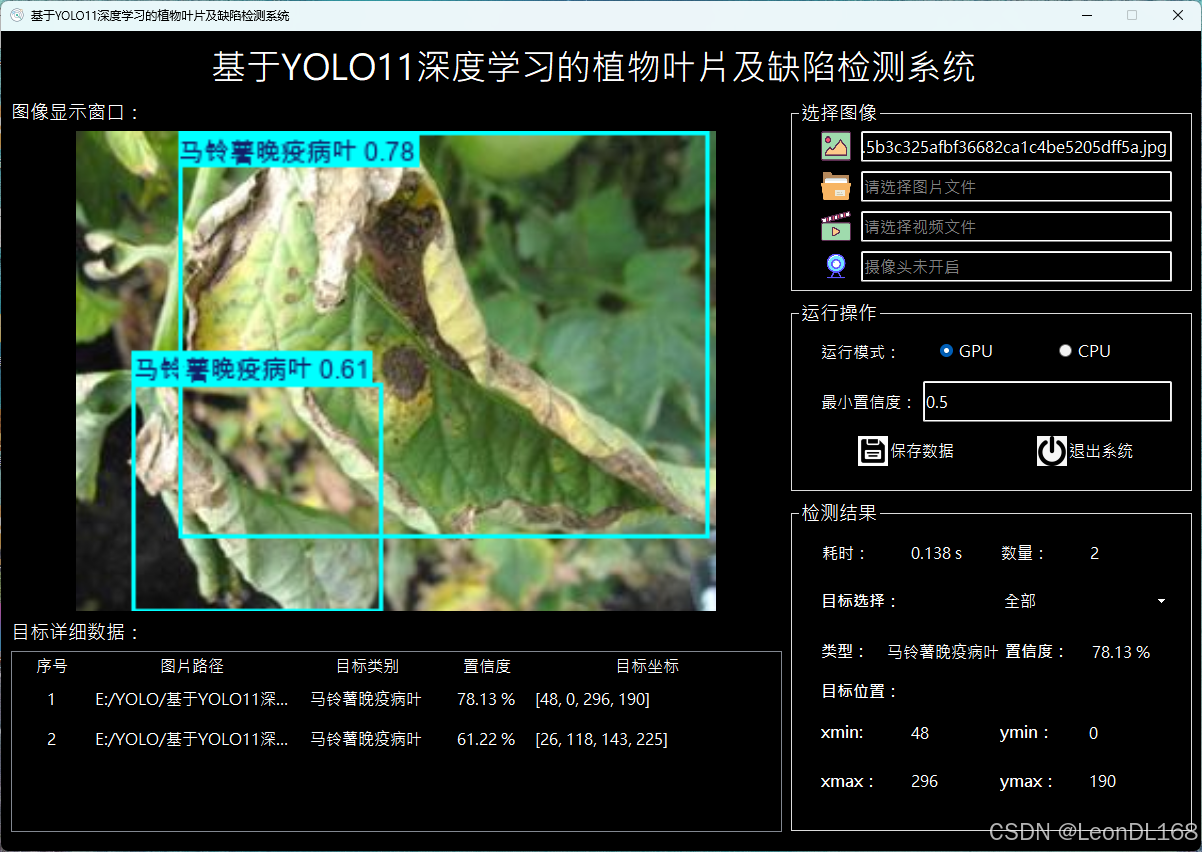This screenshot has width=1202, height=852.
Task: Click the 序号 column header
Action: point(52,666)
